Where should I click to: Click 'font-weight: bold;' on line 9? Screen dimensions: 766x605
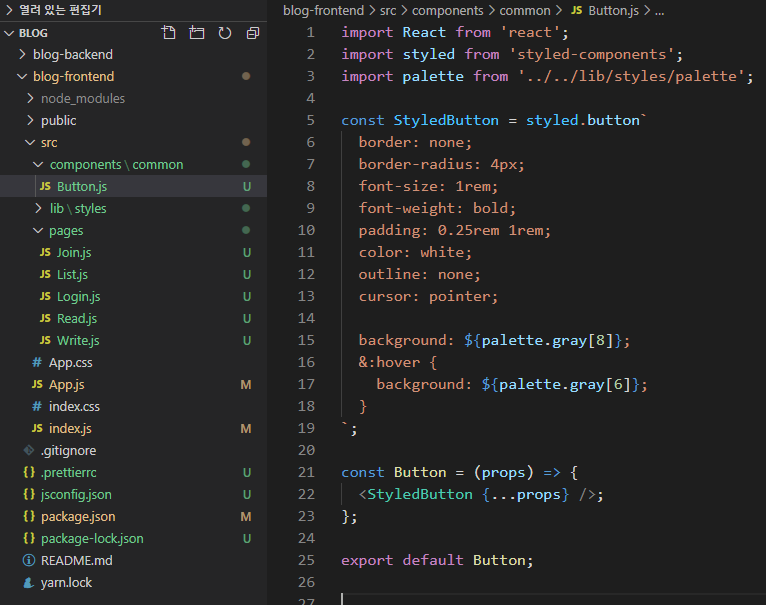(437, 208)
